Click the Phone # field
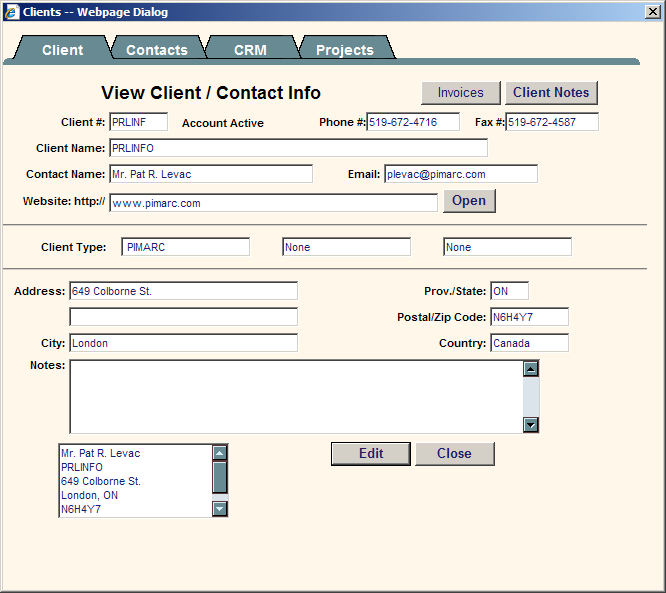Image resolution: width=666 pixels, height=593 pixels. pyautogui.click(x=413, y=122)
